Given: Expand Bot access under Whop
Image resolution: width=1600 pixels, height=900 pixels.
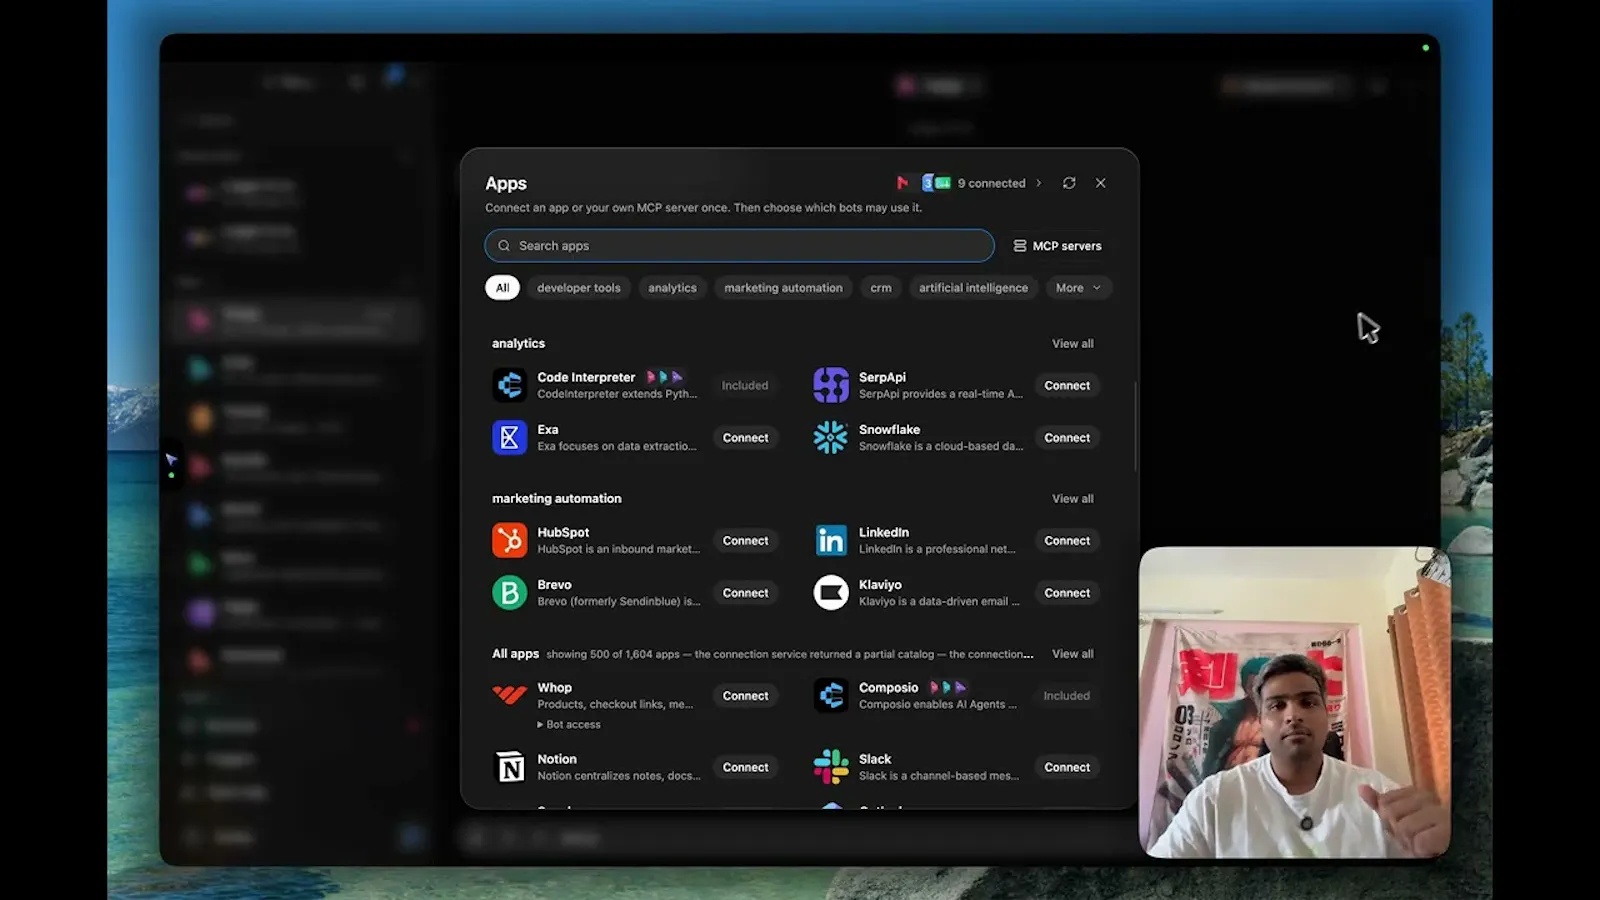Looking at the screenshot, I should (569, 725).
